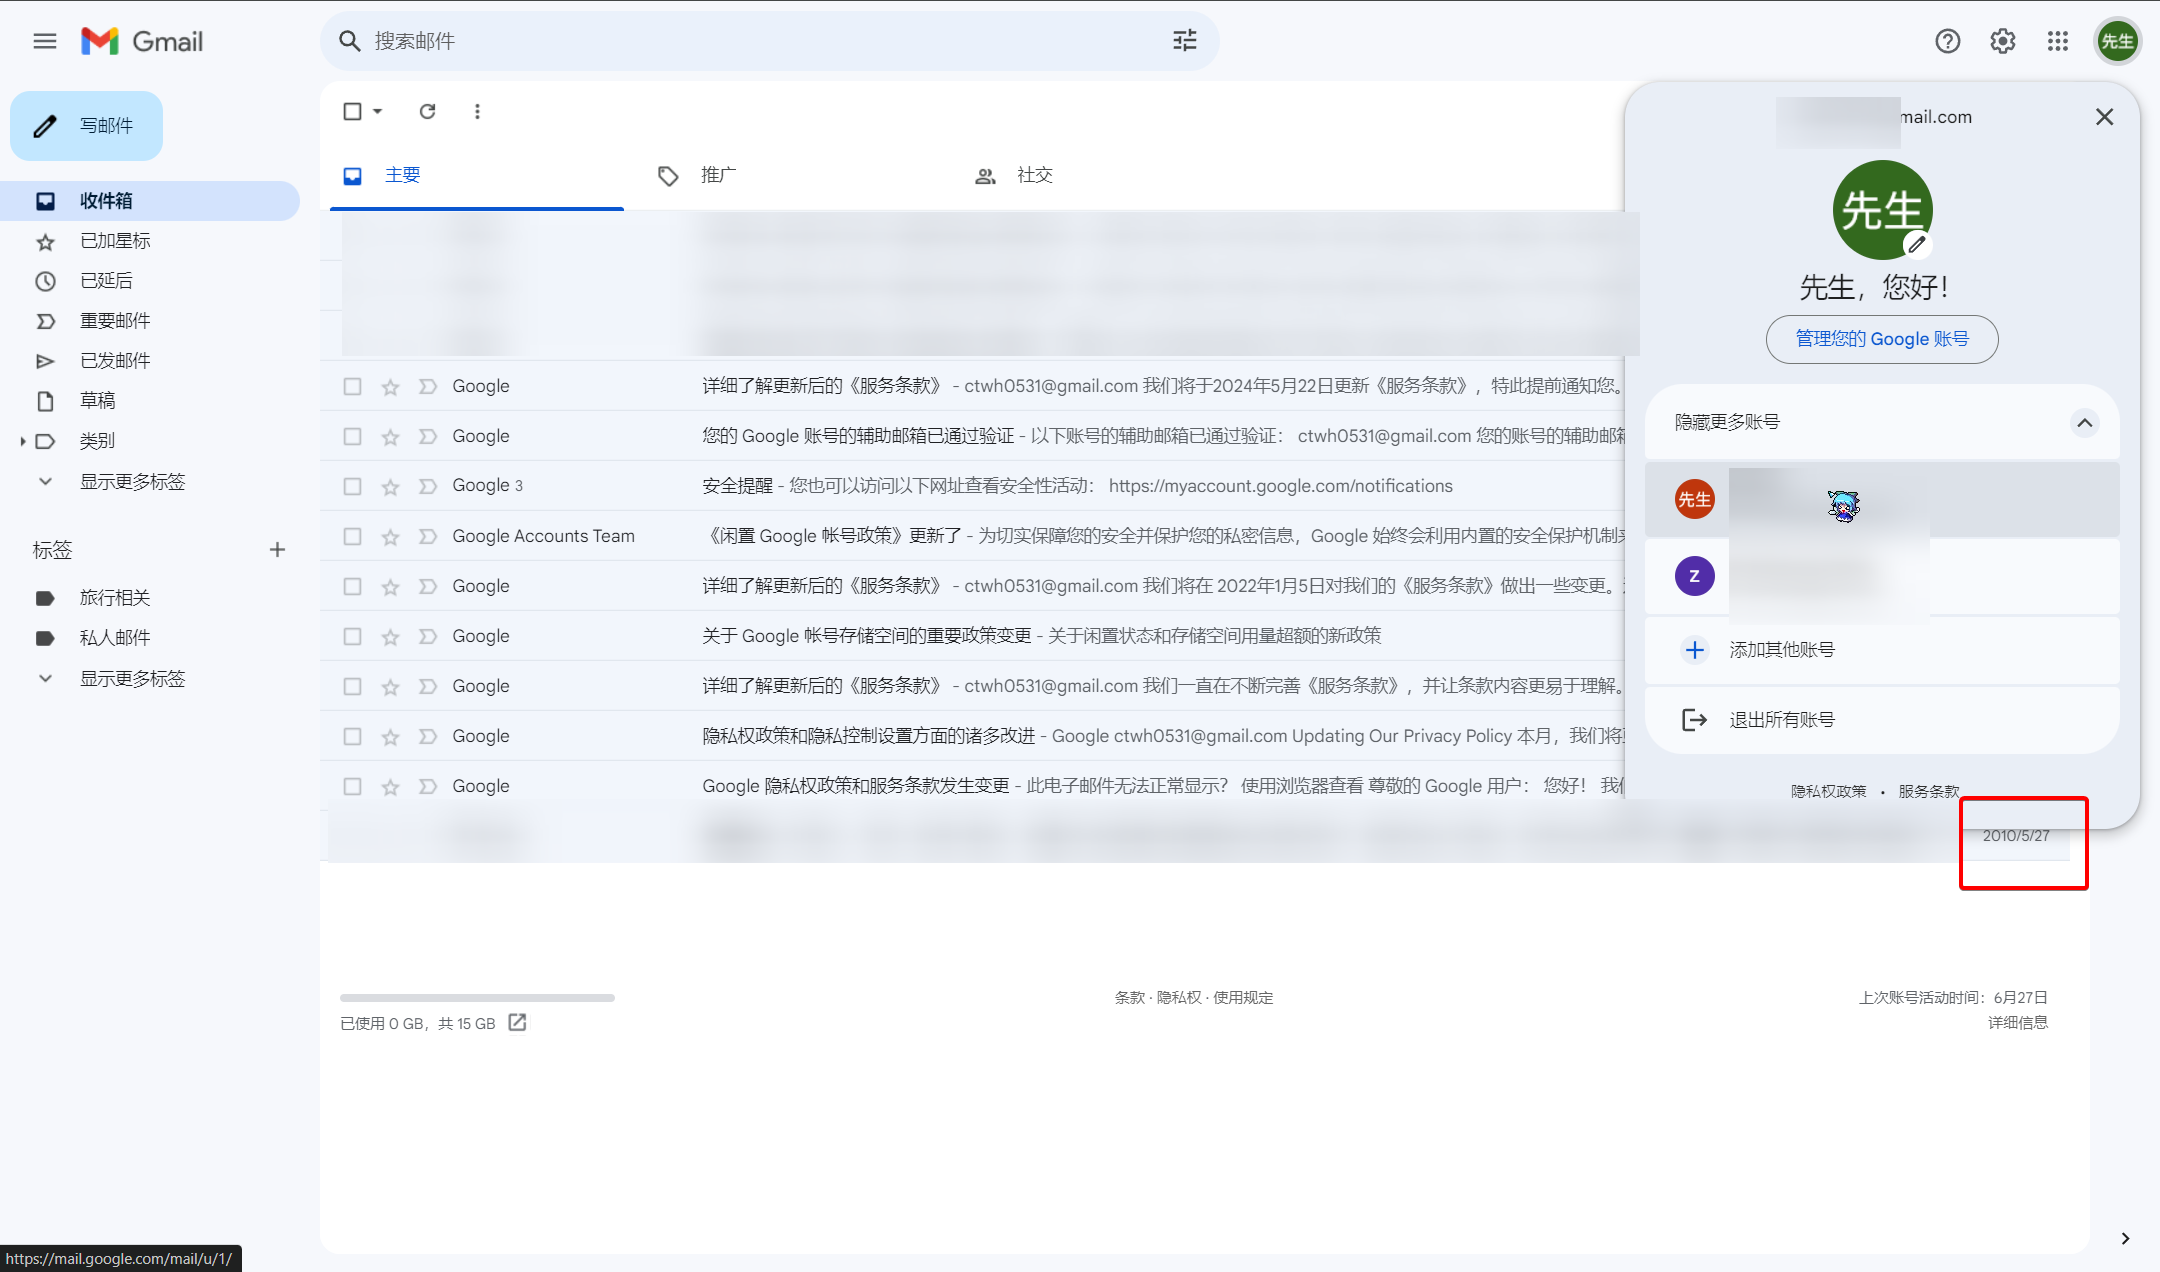Viewport: 2160px width, 1272px height.
Task: Switch to the account with red 先生 avatar
Action: (1882, 499)
